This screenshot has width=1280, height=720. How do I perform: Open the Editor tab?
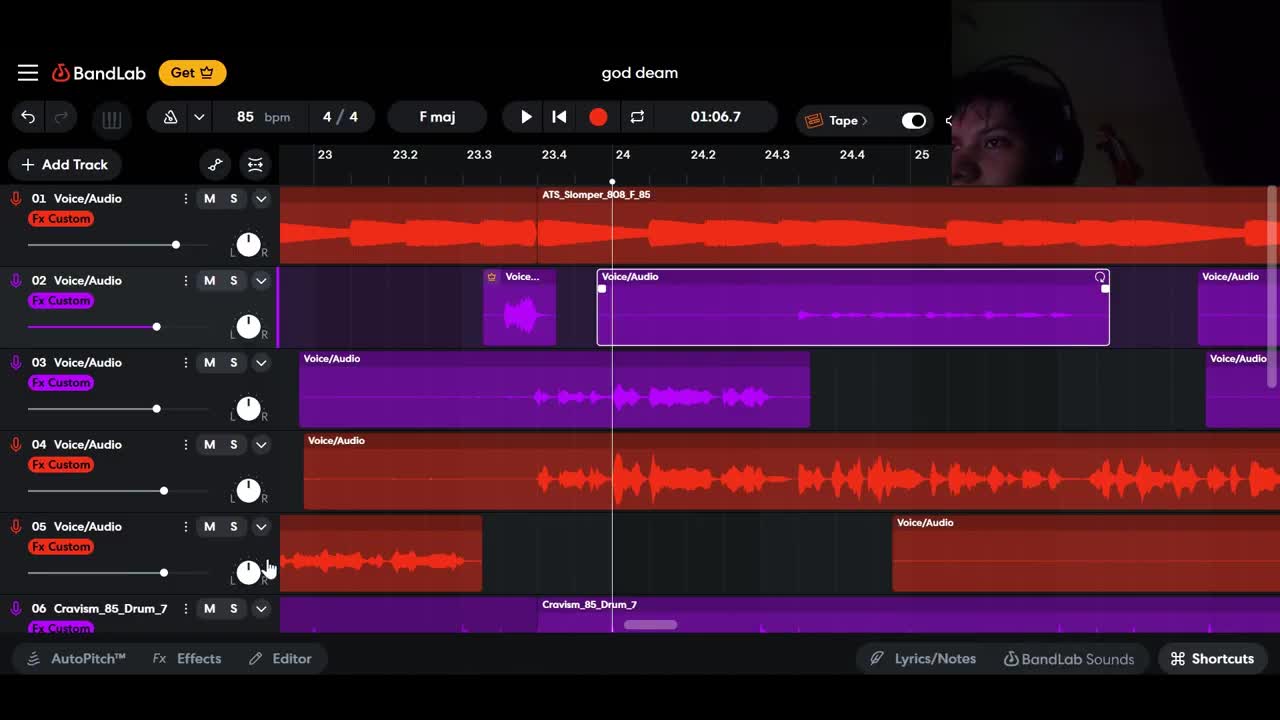tap(280, 659)
